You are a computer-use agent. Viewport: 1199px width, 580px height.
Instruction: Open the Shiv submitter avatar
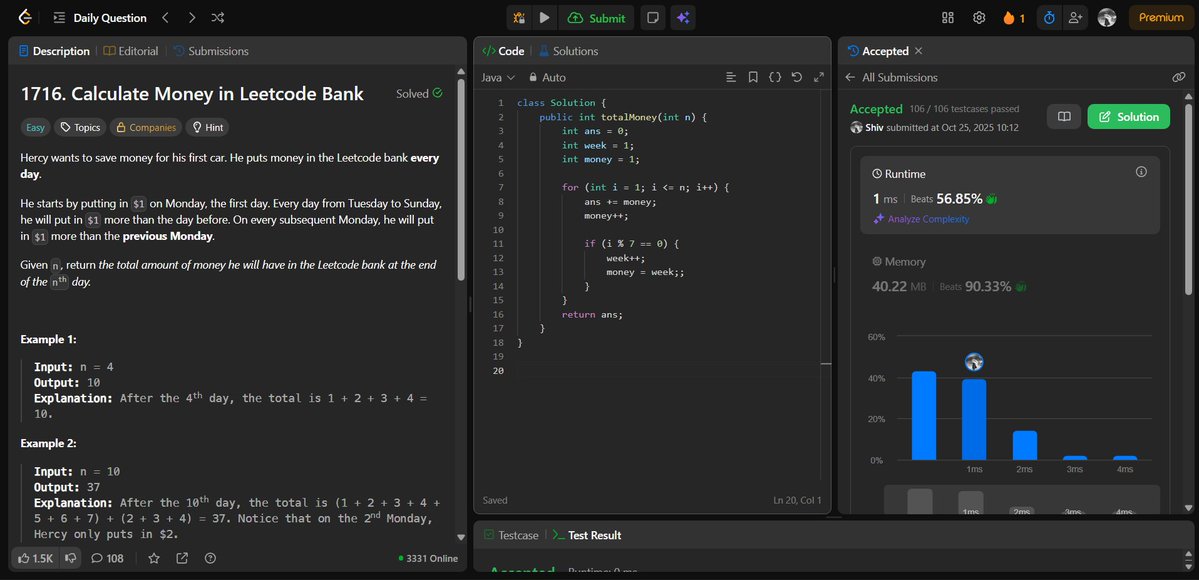coord(856,127)
